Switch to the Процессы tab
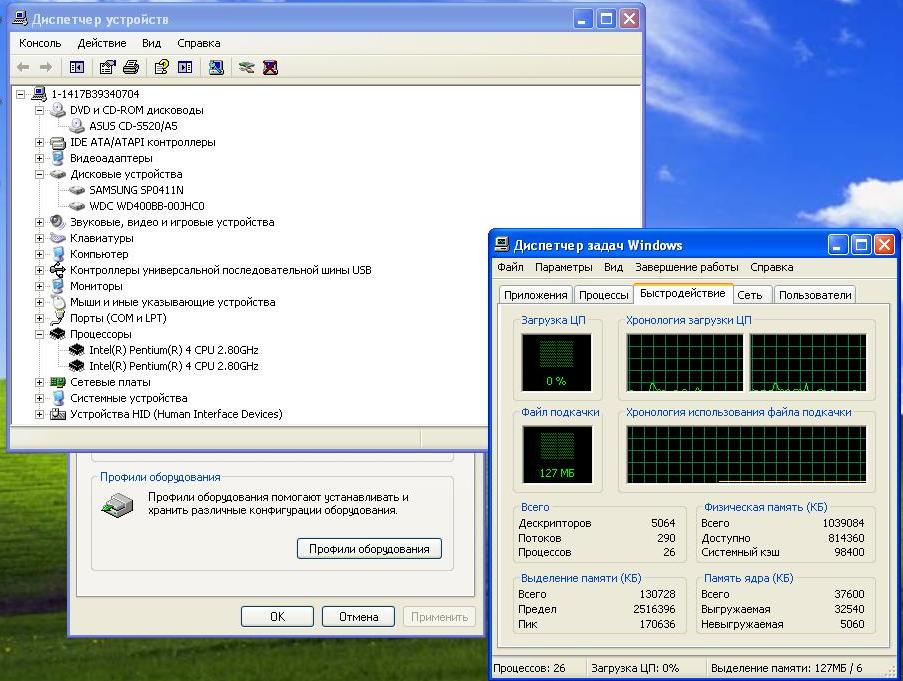This screenshot has width=903, height=681. click(x=604, y=295)
